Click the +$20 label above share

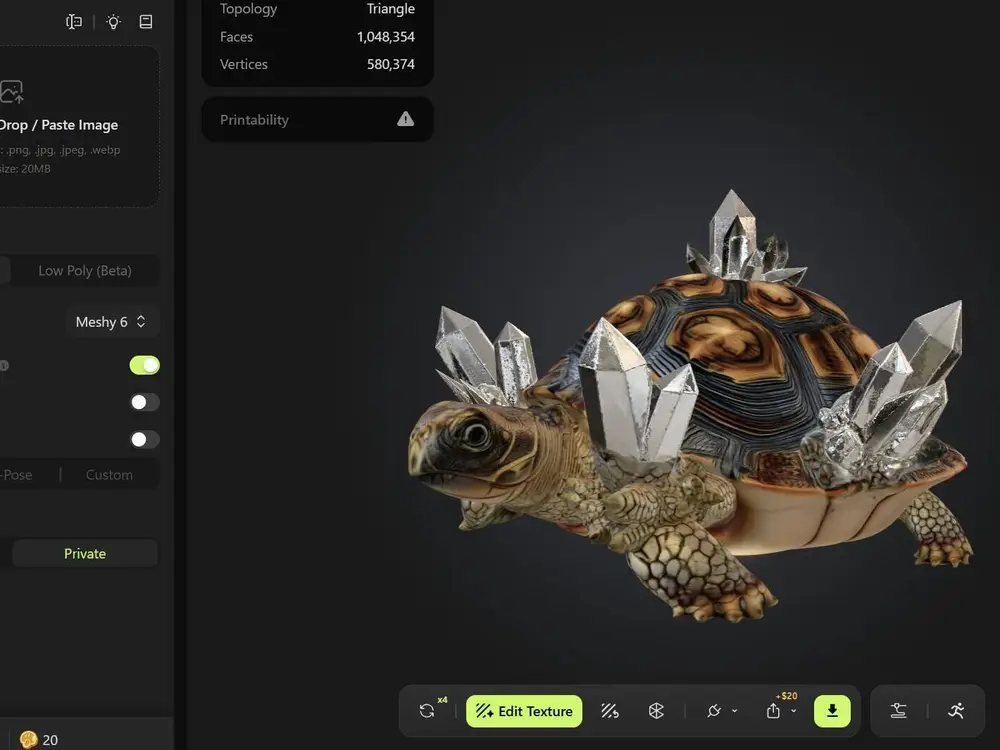click(786, 696)
